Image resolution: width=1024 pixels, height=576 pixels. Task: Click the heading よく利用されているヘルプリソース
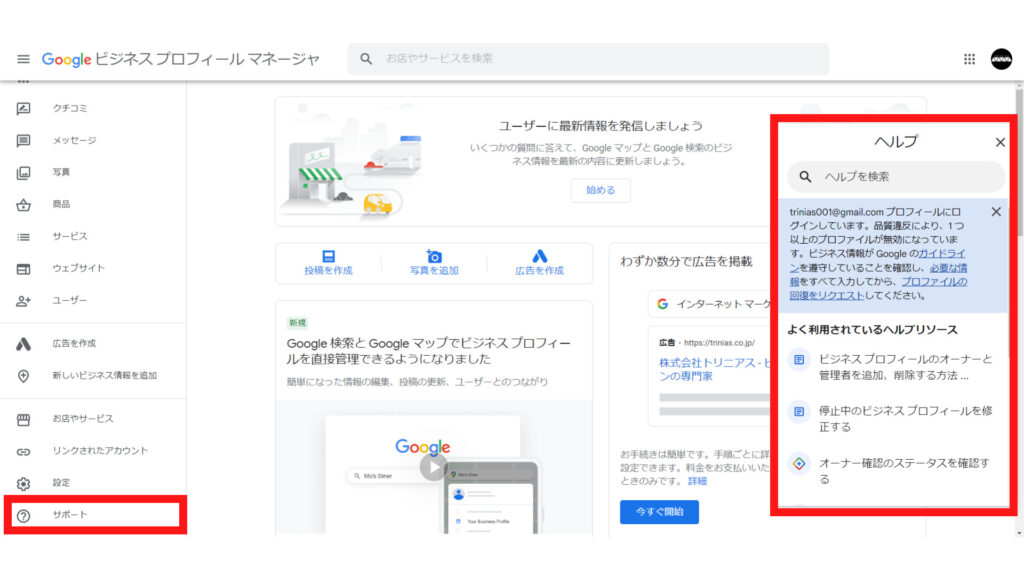872,330
